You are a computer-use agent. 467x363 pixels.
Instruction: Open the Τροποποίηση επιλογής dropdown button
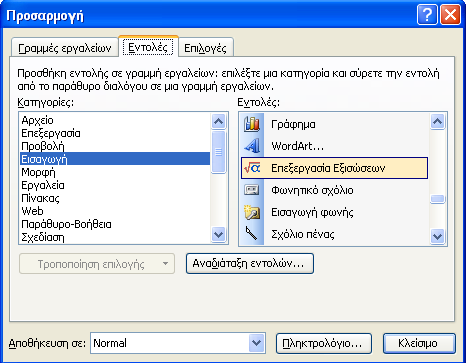[x=97, y=264]
